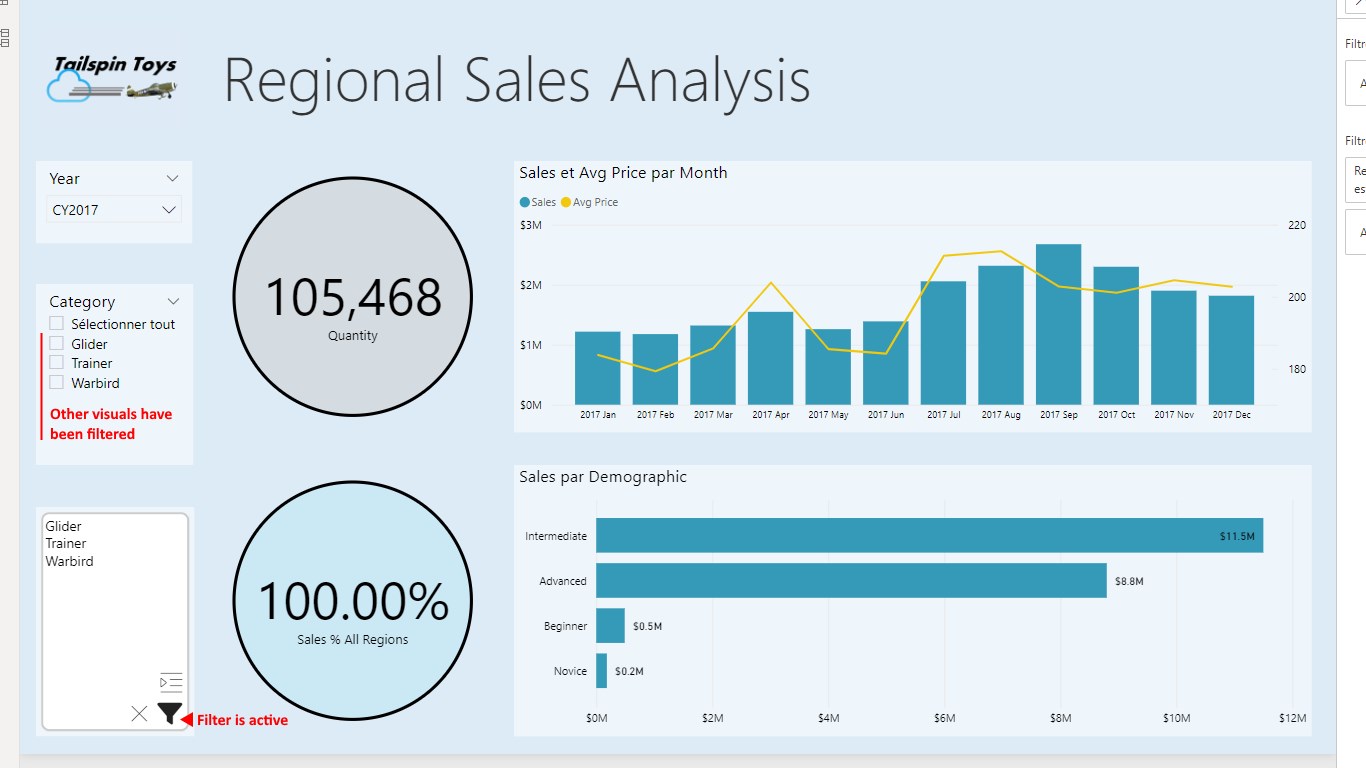Image resolution: width=1366 pixels, height=768 pixels.
Task: Click the Intermediate axis label
Action: click(556, 536)
